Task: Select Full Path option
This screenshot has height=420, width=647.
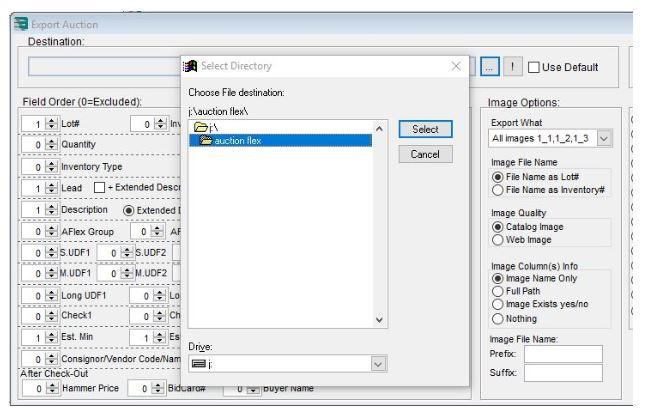Action: click(498, 291)
